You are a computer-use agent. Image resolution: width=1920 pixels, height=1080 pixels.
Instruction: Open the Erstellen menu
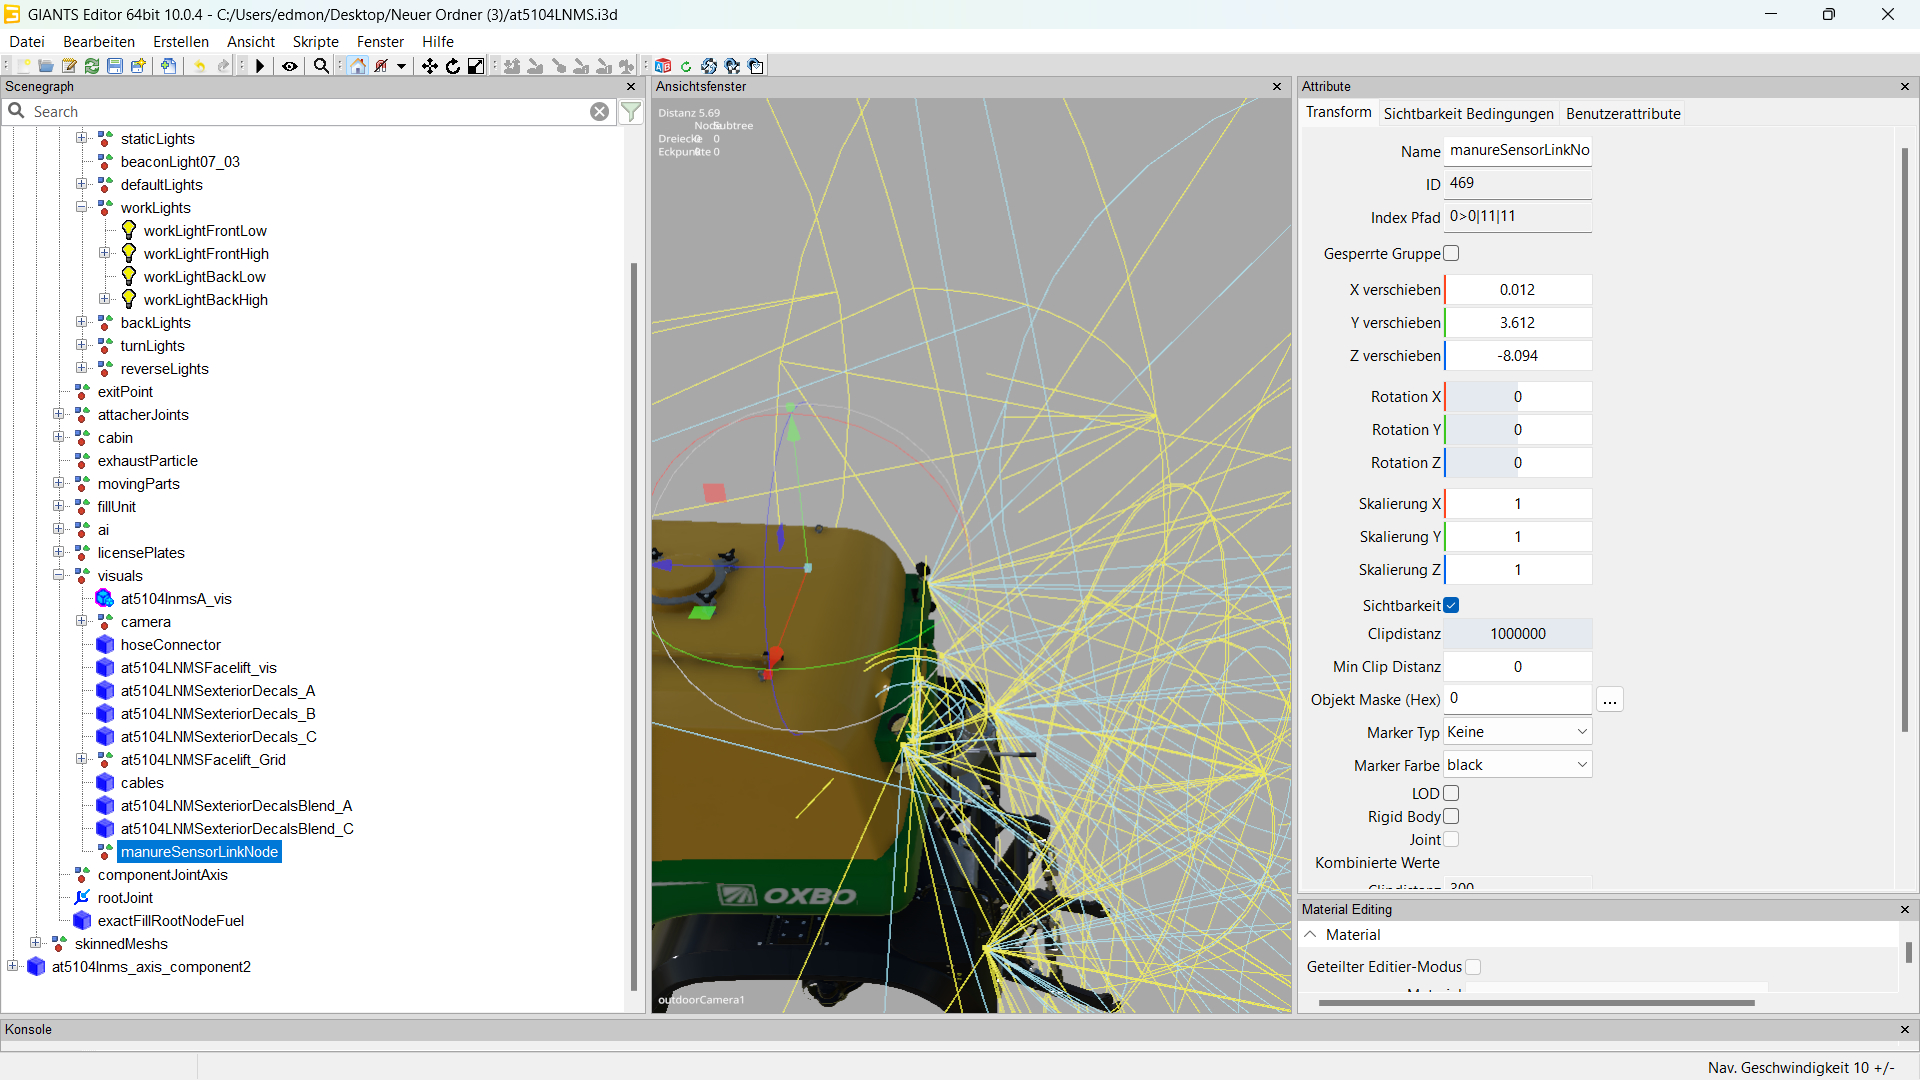(181, 41)
